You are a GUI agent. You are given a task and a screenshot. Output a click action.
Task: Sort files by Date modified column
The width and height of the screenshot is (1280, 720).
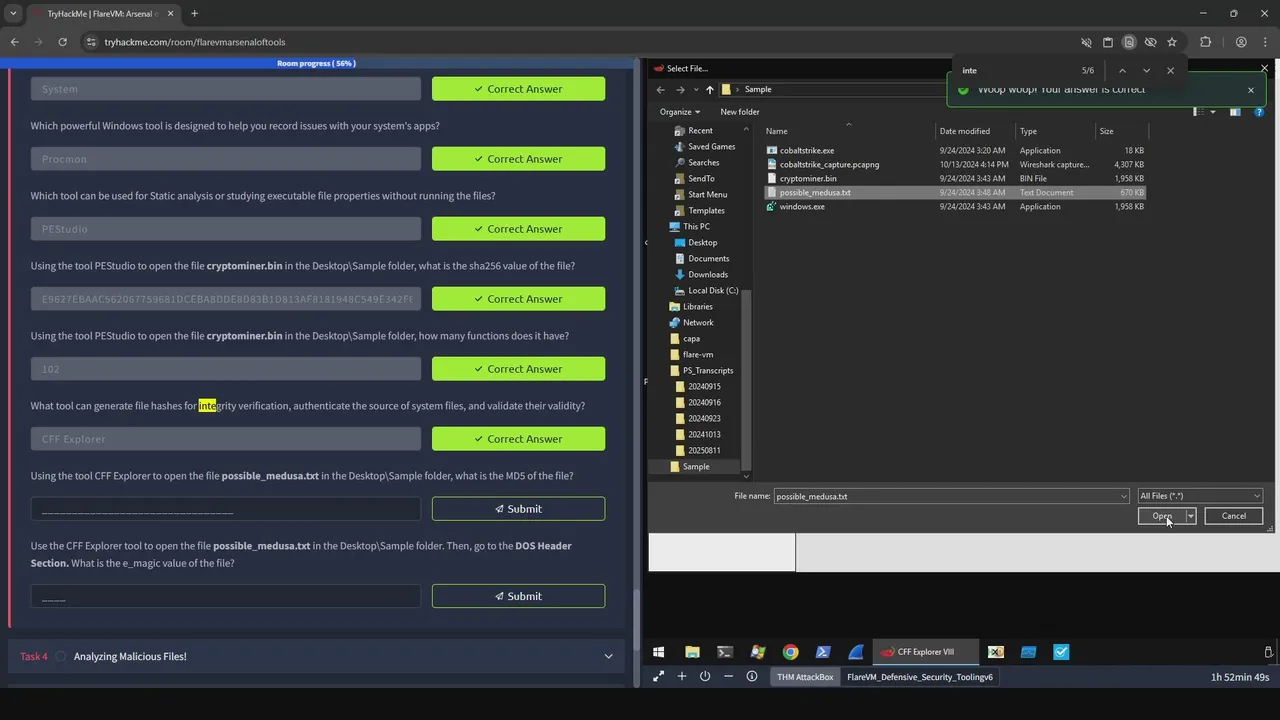(x=965, y=131)
